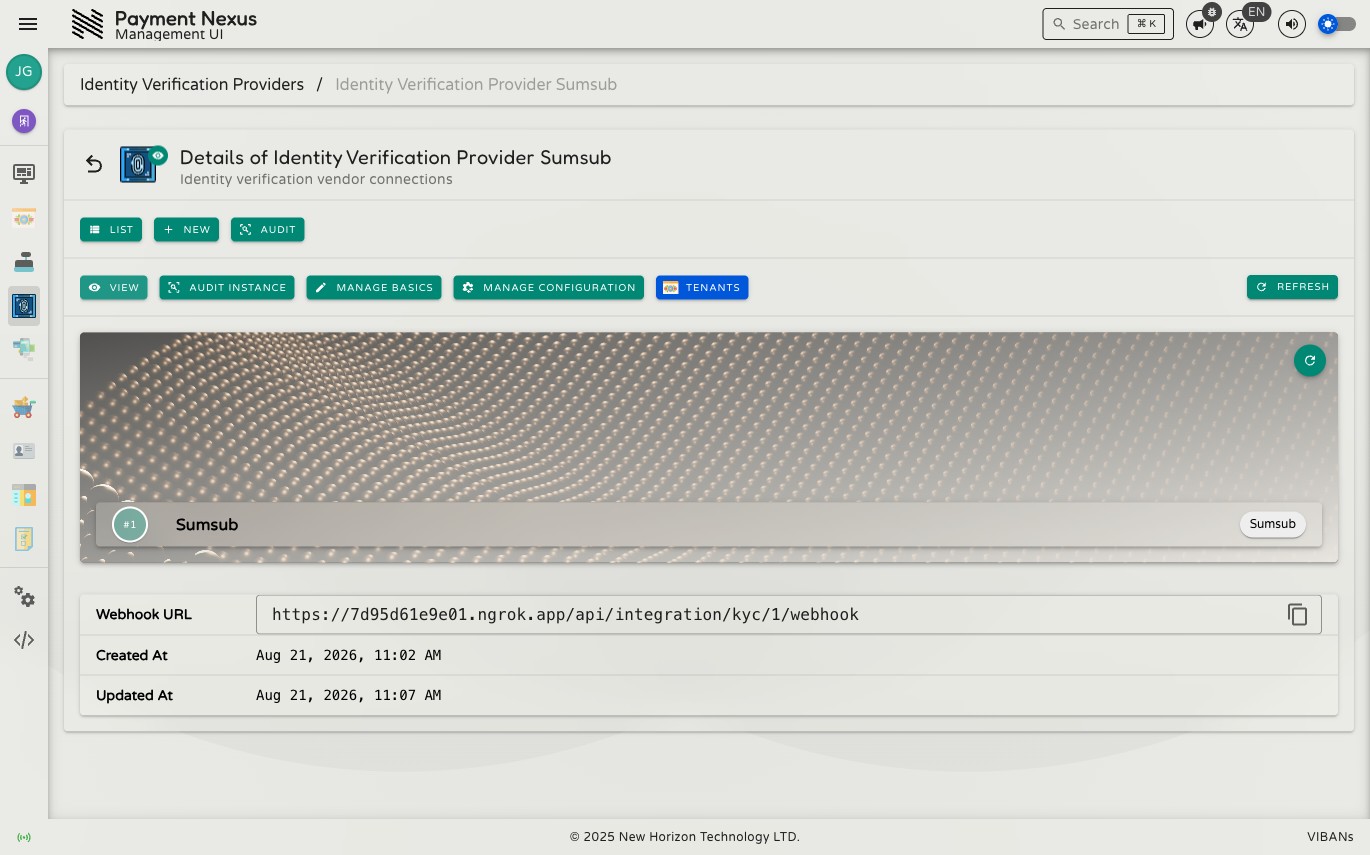The width and height of the screenshot is (1370, 855).
Task: Click the provider fingerprint header icon
Action: [x=139, y=165]
